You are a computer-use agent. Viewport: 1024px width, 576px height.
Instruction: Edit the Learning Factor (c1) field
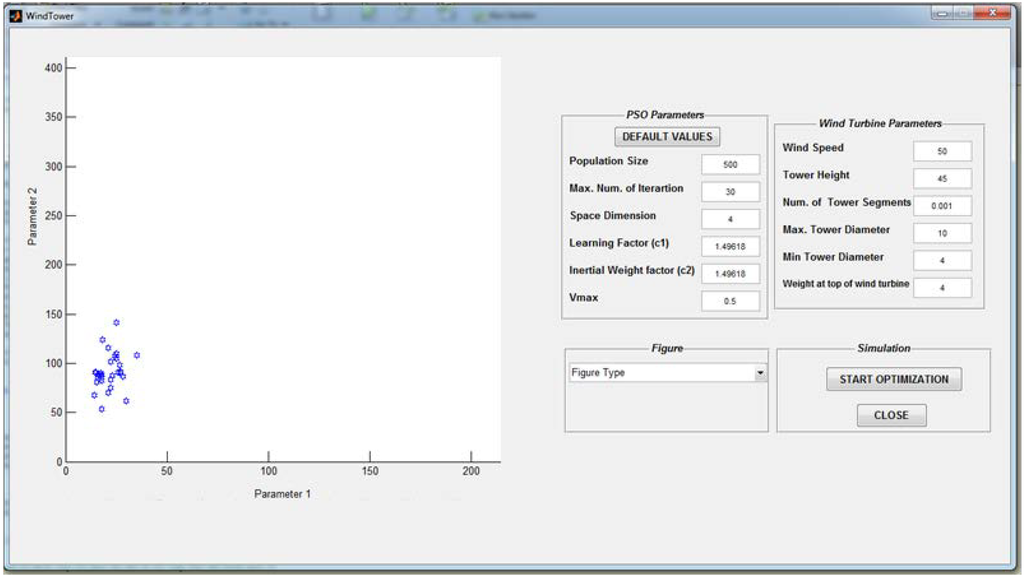pyautogui.click(x=730, y=246)
